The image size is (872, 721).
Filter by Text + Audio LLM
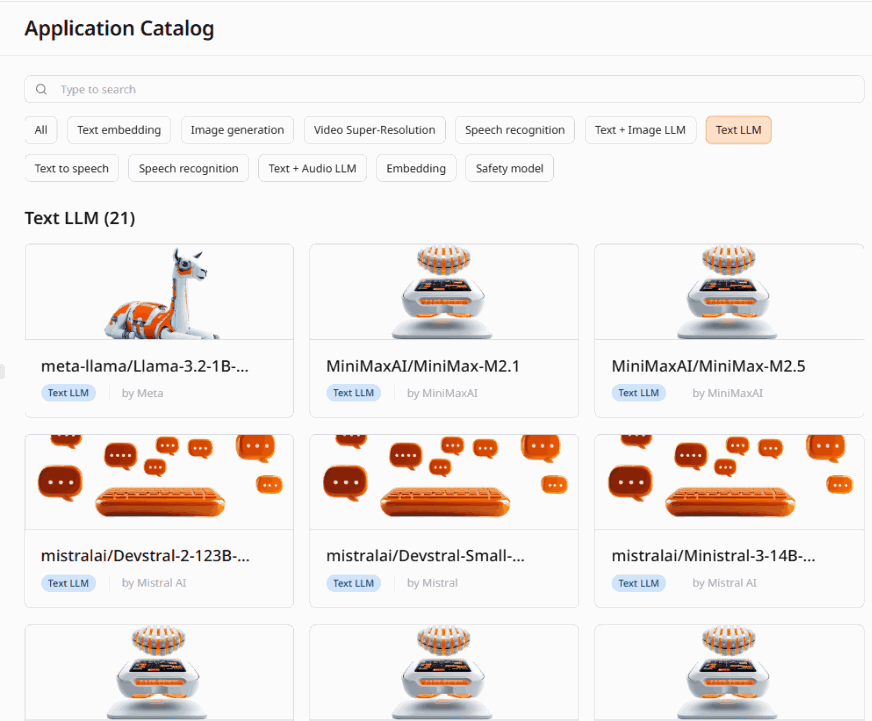[313, 168]
